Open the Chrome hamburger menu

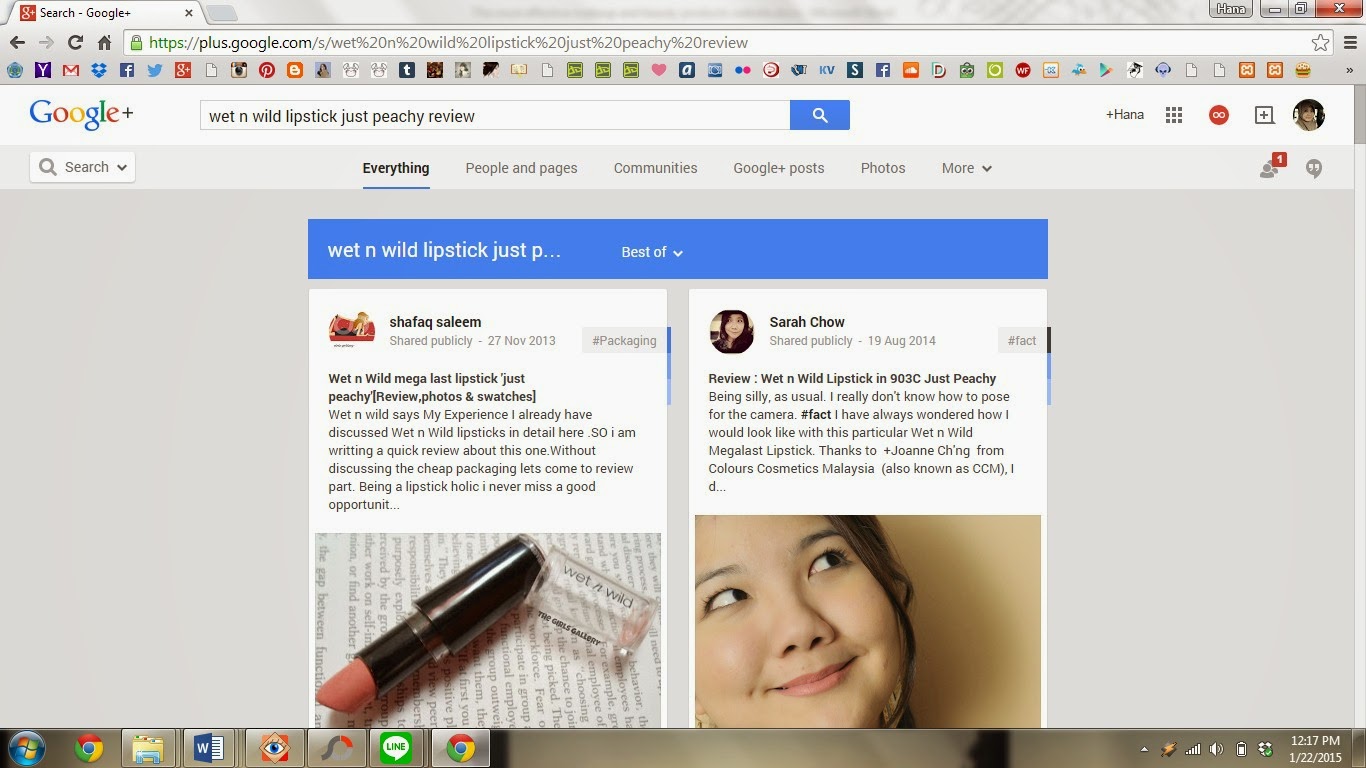click(x=1349, y=42)
